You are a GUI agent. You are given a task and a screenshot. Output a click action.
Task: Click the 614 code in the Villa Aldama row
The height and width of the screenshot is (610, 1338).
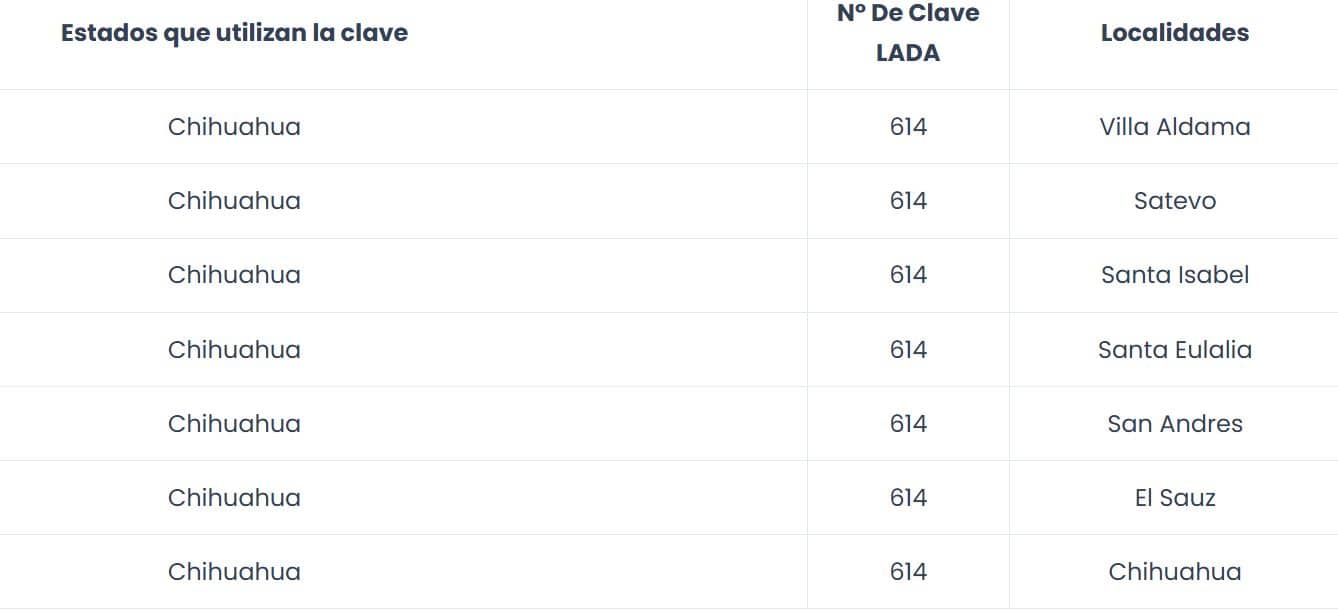tap(908, 127)
